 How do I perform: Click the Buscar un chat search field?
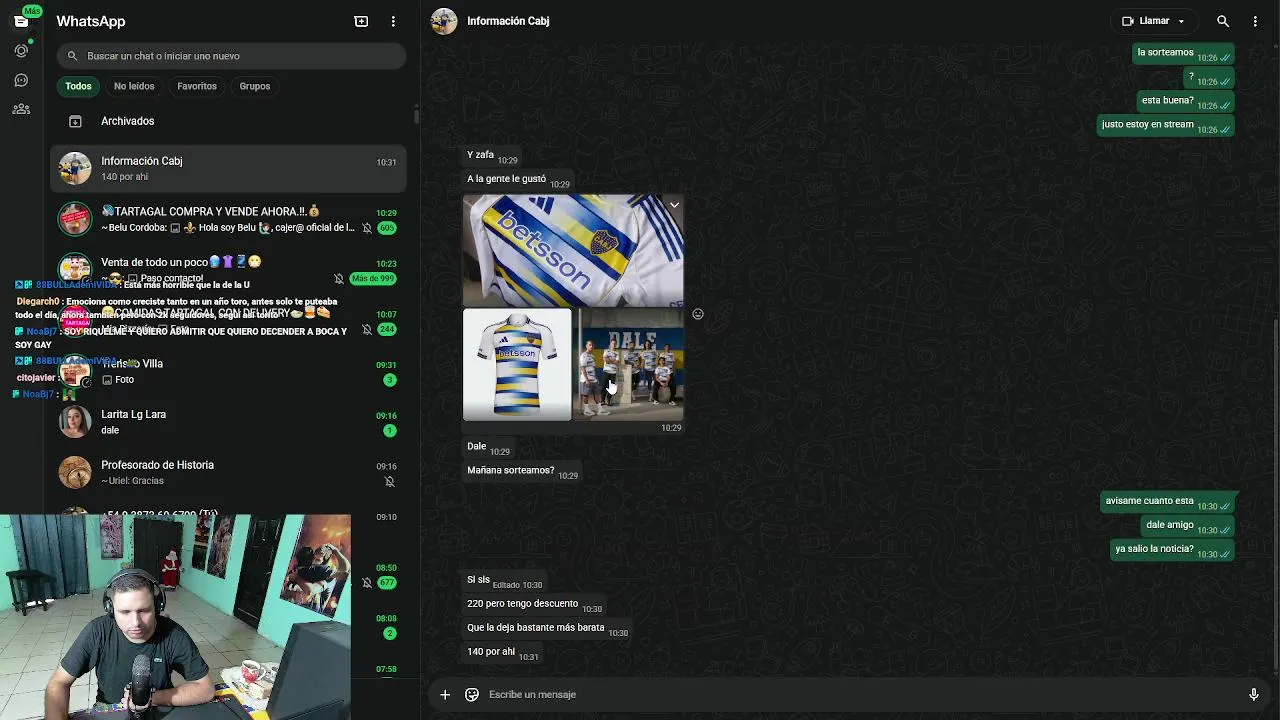(231, 56)
